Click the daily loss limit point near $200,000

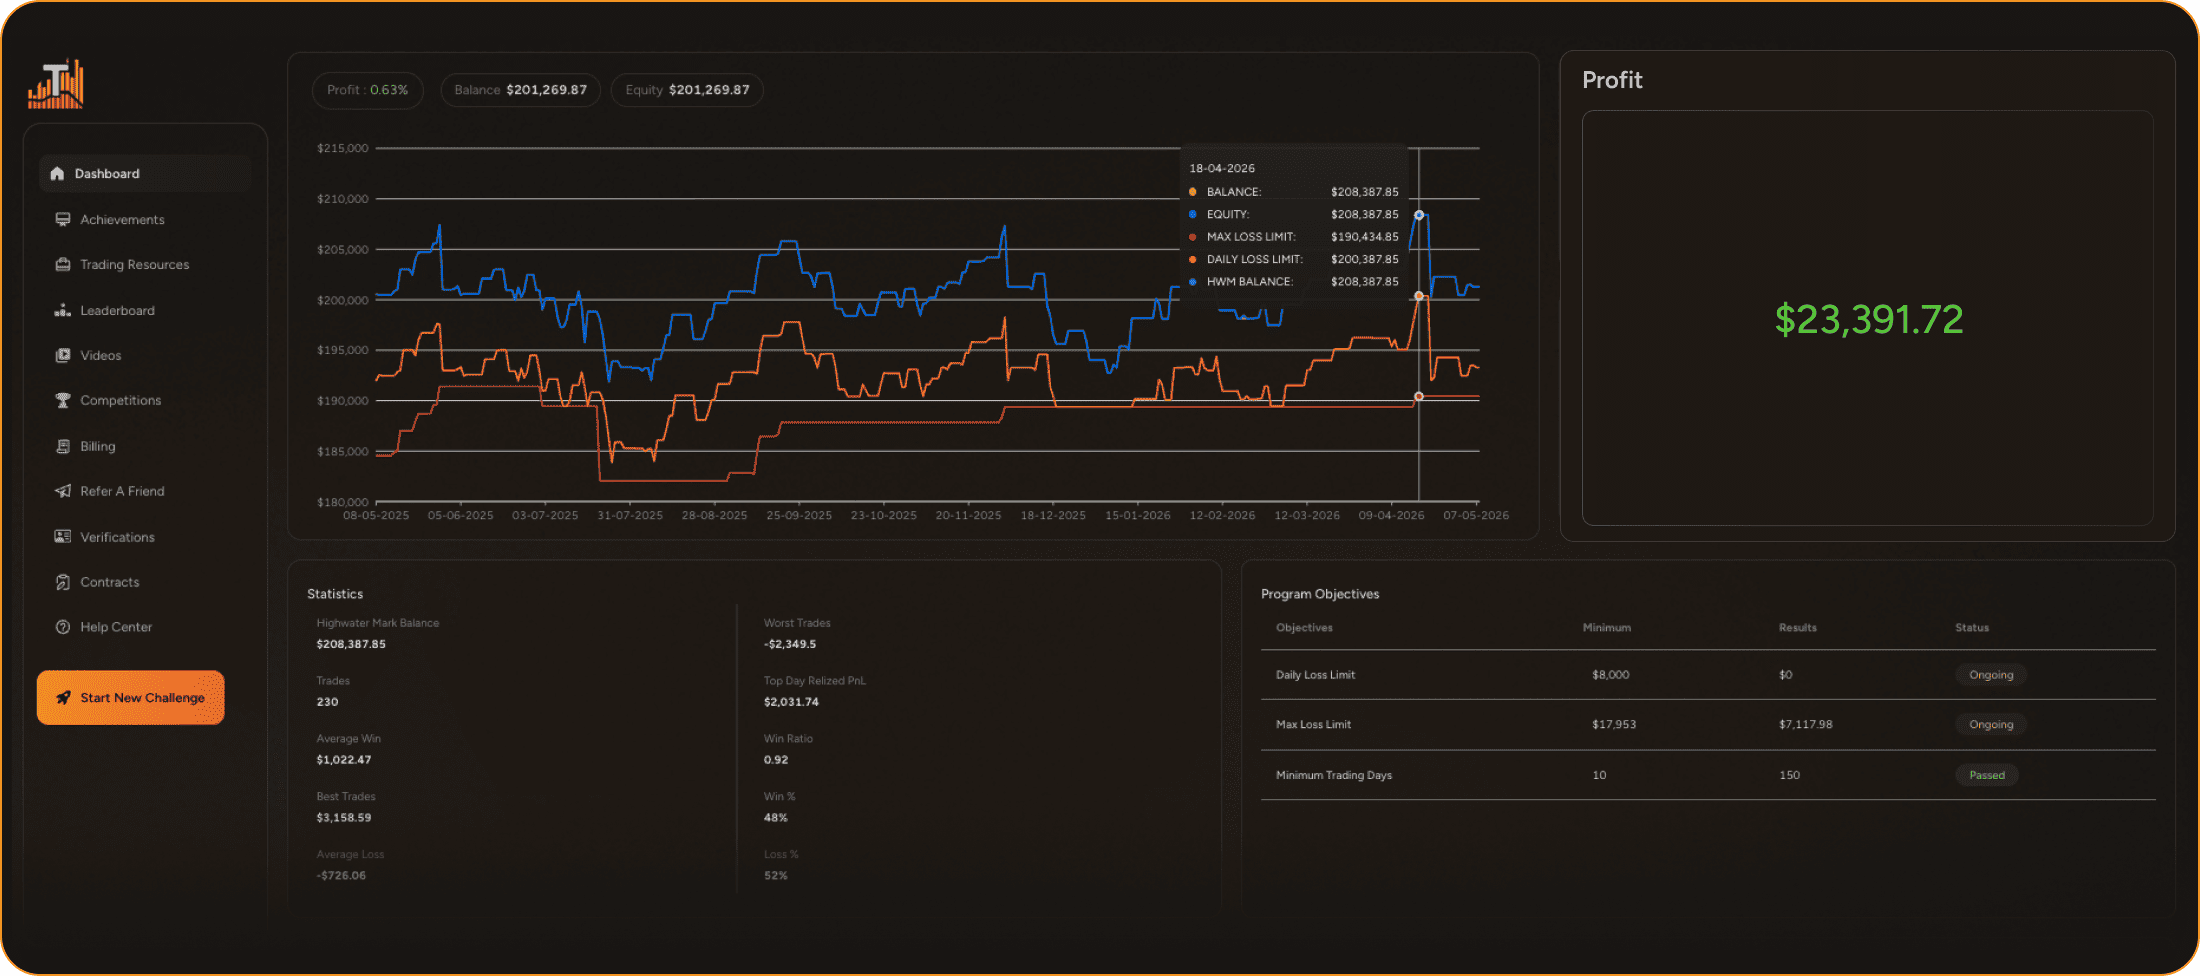click(x=1419, y=296)
